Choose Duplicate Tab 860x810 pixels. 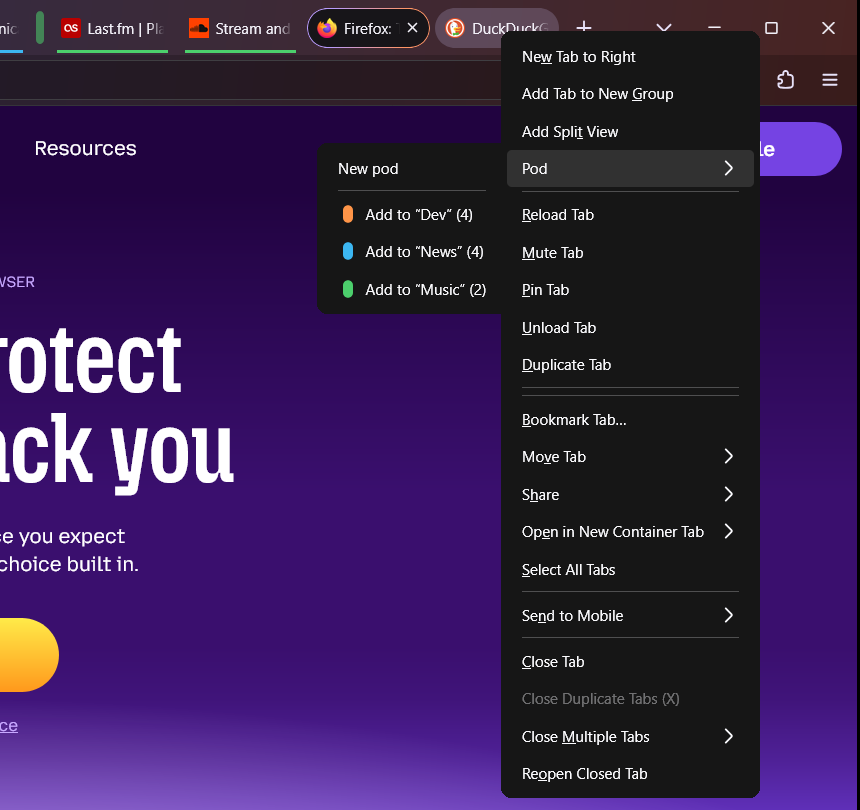coord(630,365)
